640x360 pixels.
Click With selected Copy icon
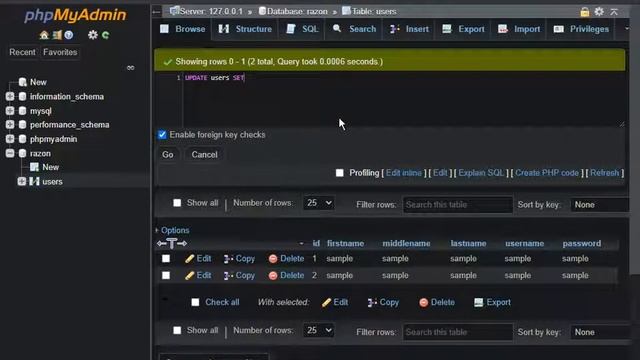tap(372, 302)
